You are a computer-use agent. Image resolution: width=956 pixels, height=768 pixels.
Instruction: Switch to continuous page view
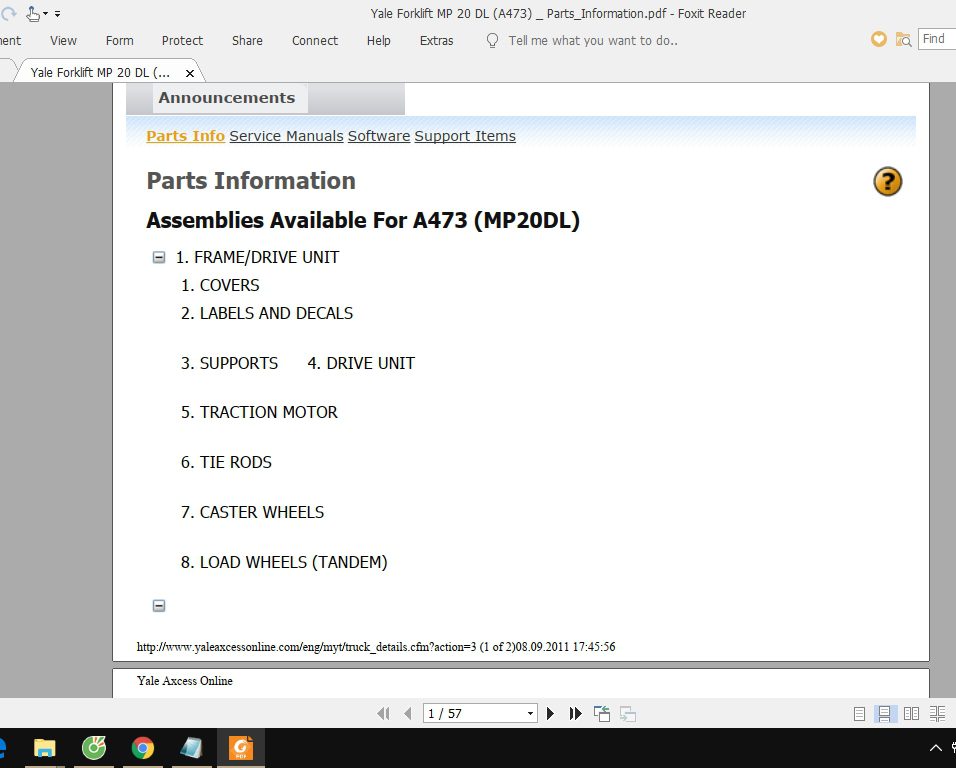click(885, 714)
